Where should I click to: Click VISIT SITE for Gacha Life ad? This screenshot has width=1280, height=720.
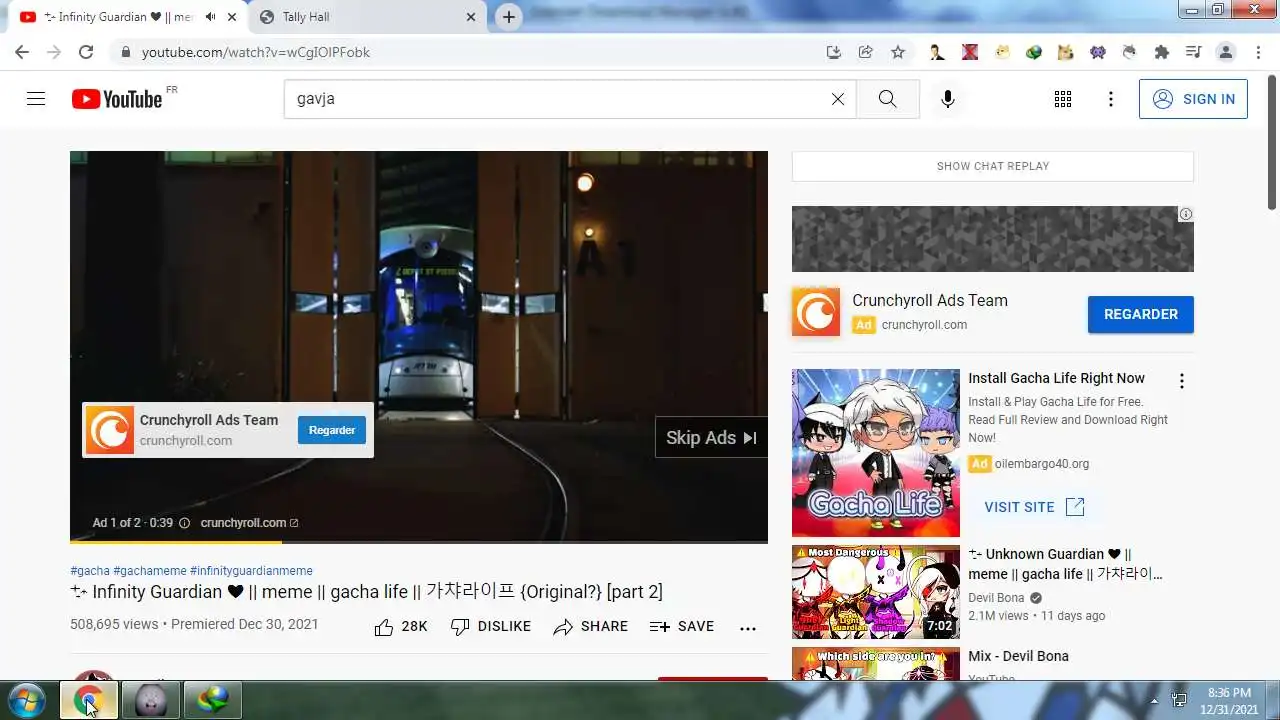(x=1035, y=507)
